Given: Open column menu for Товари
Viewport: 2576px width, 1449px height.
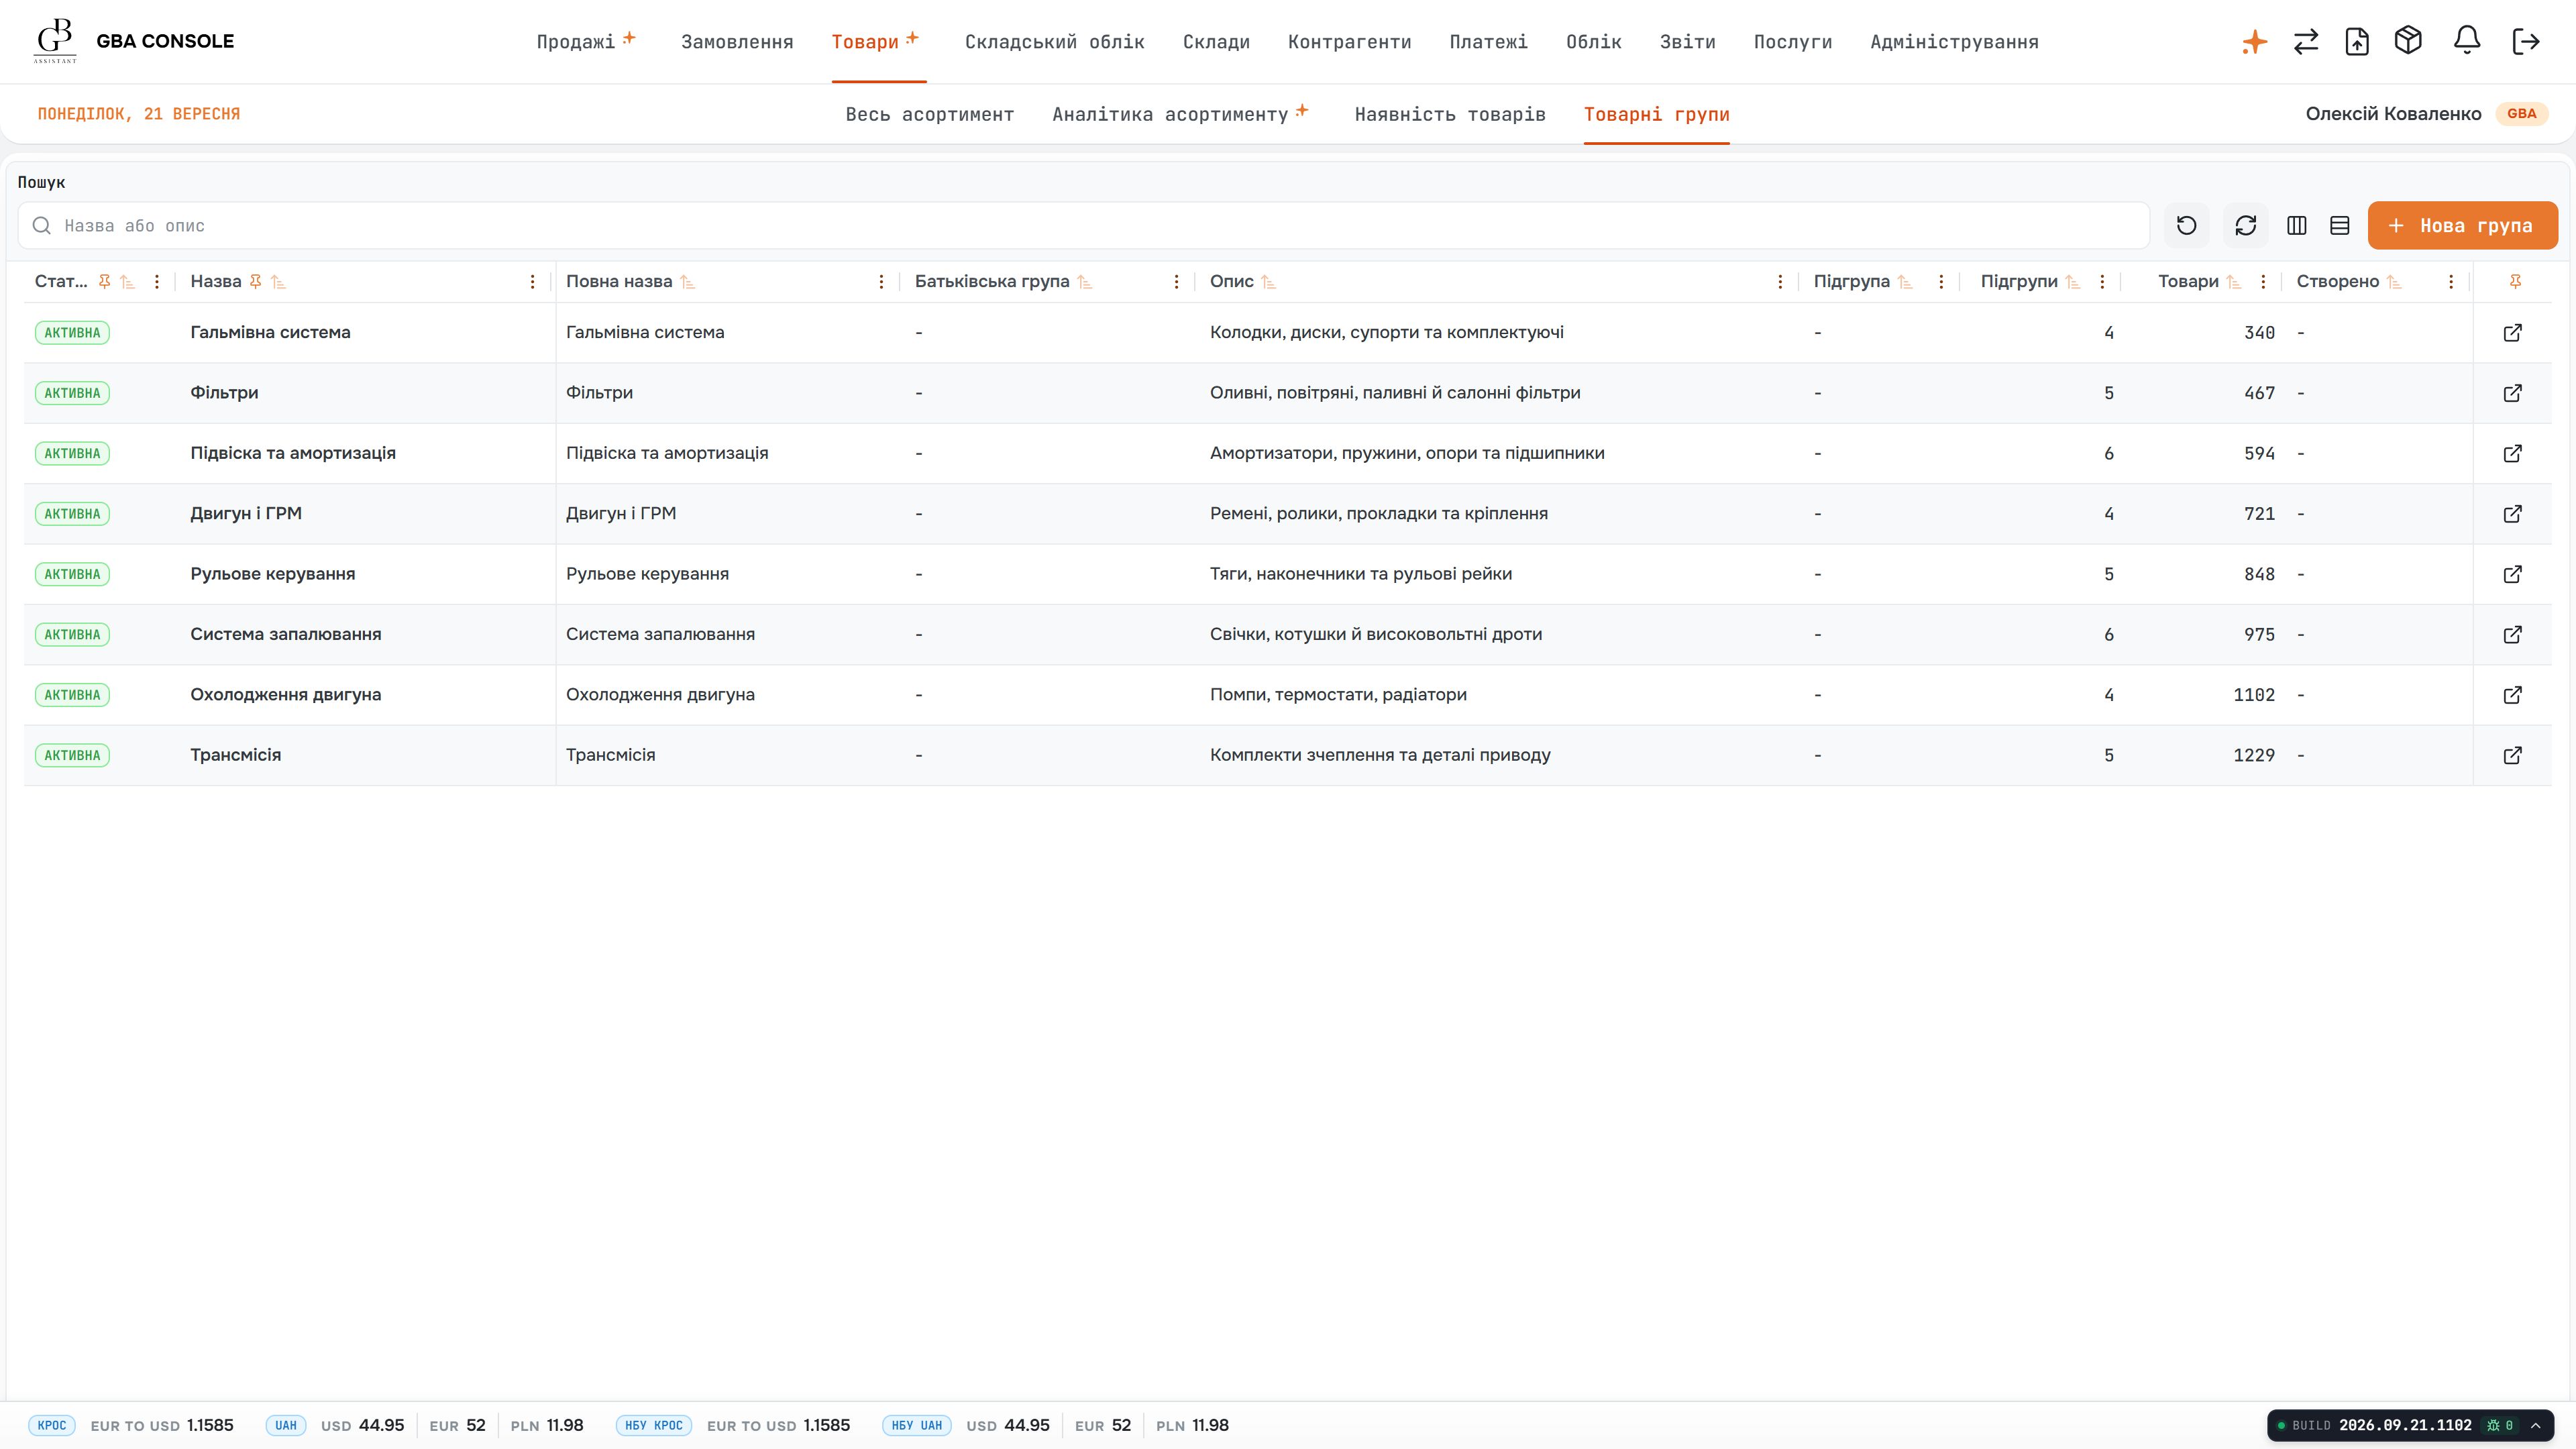Looking at the screenshot, I should (2263, 282).
